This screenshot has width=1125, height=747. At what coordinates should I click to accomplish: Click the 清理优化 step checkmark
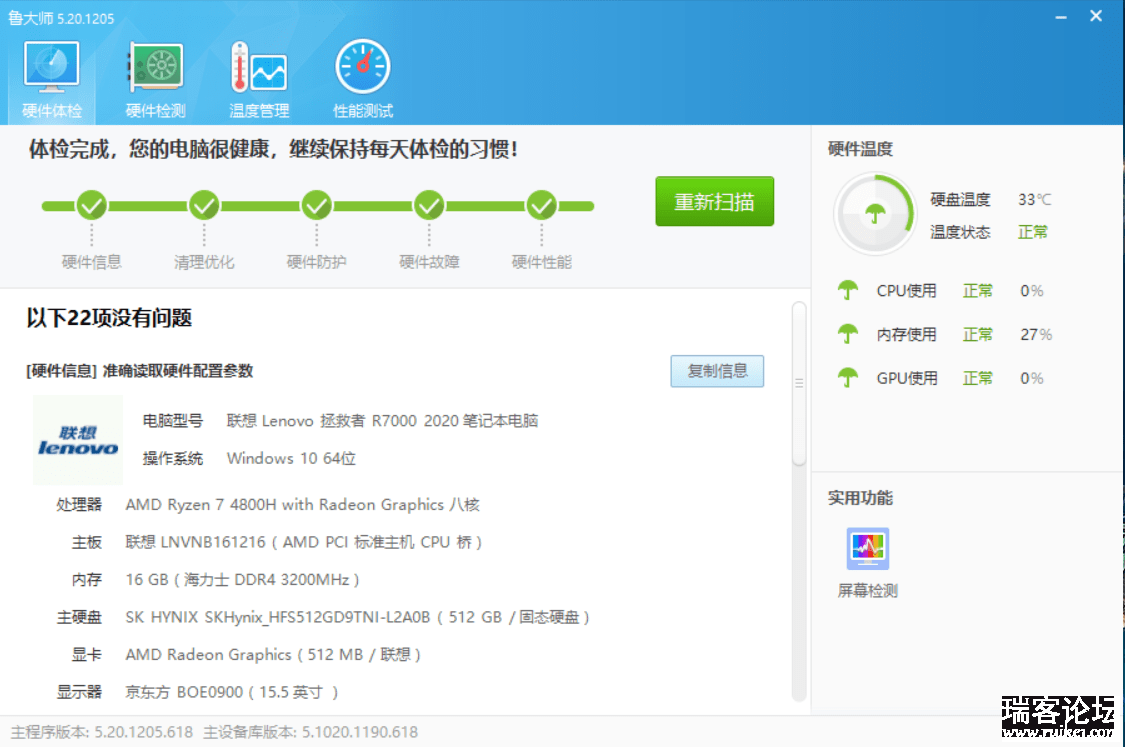pyautogui.click(x=204, y=206)
